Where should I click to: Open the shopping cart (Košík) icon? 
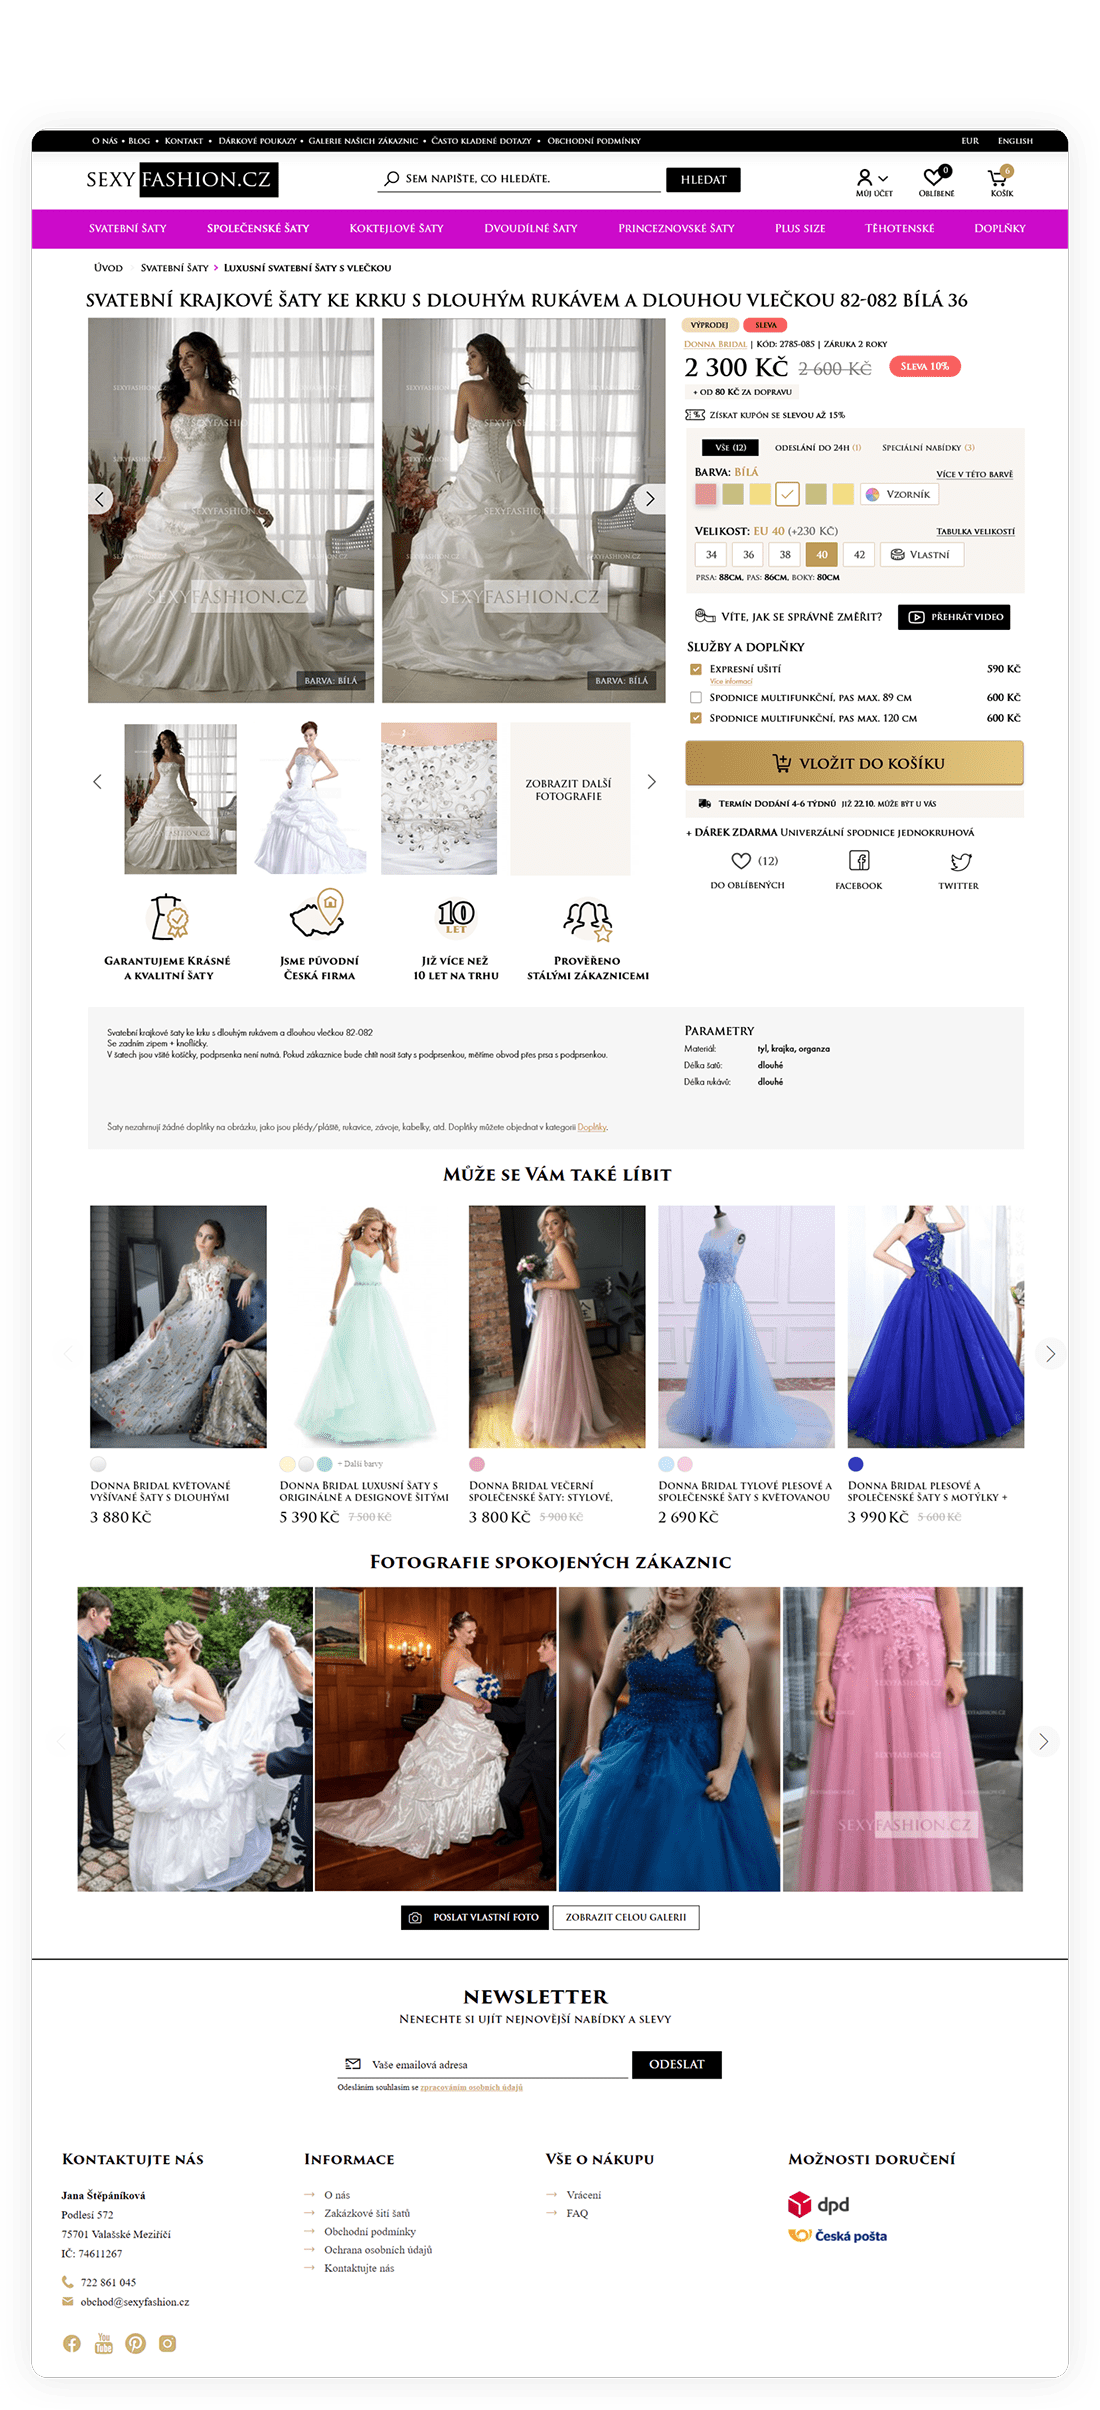click(999, 179)
